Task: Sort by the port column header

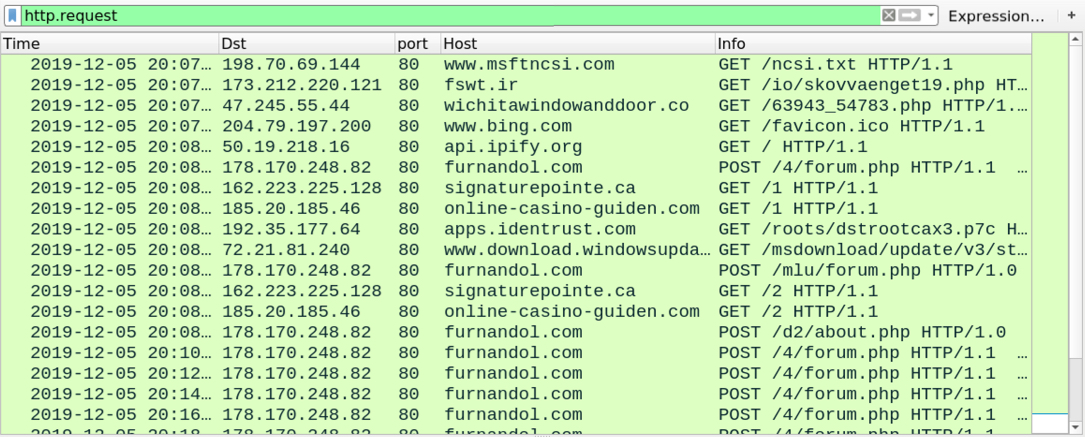Action: point(418,44)
